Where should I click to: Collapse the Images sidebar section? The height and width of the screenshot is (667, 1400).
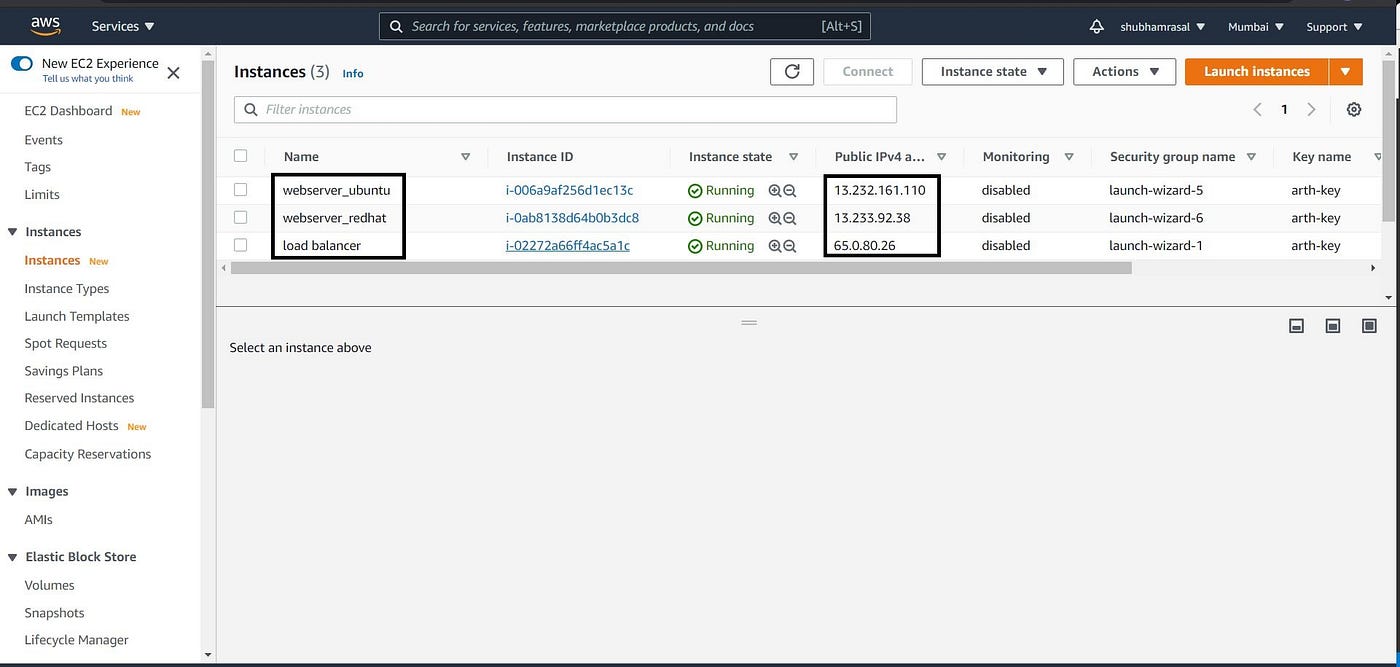point(12,492)
